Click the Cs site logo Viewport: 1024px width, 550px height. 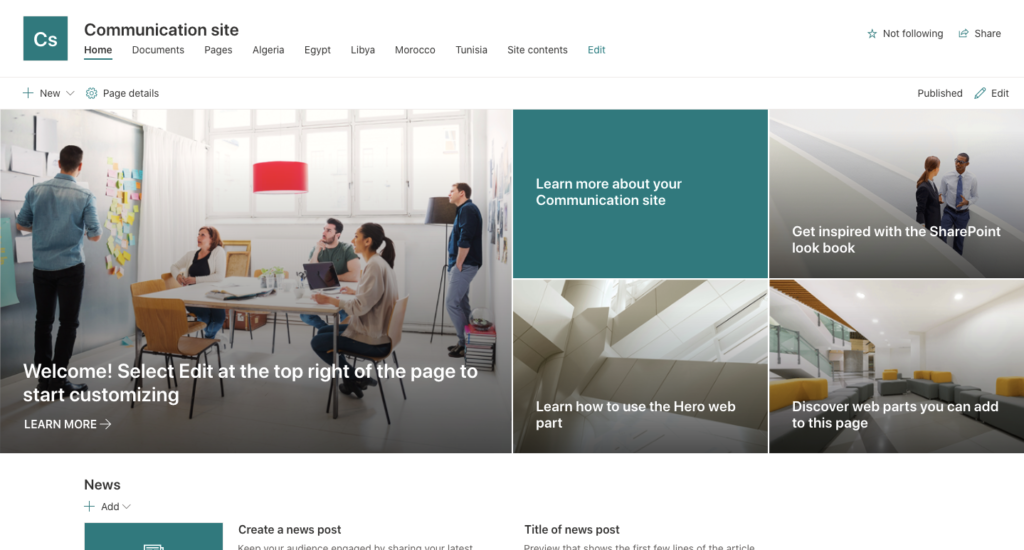coord(45,39)
